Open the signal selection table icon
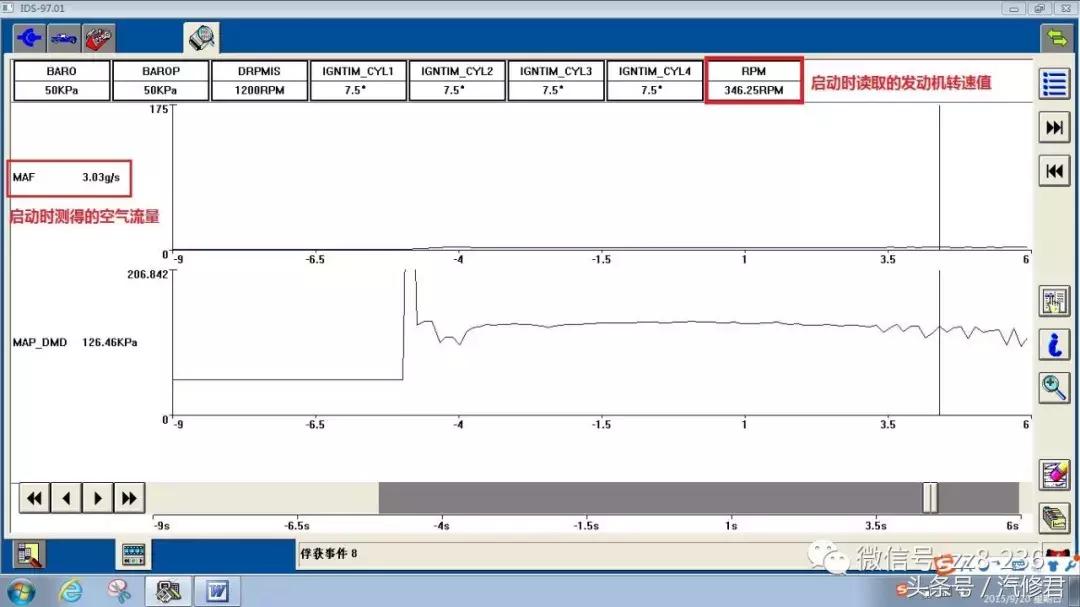 click(1055, 301)
